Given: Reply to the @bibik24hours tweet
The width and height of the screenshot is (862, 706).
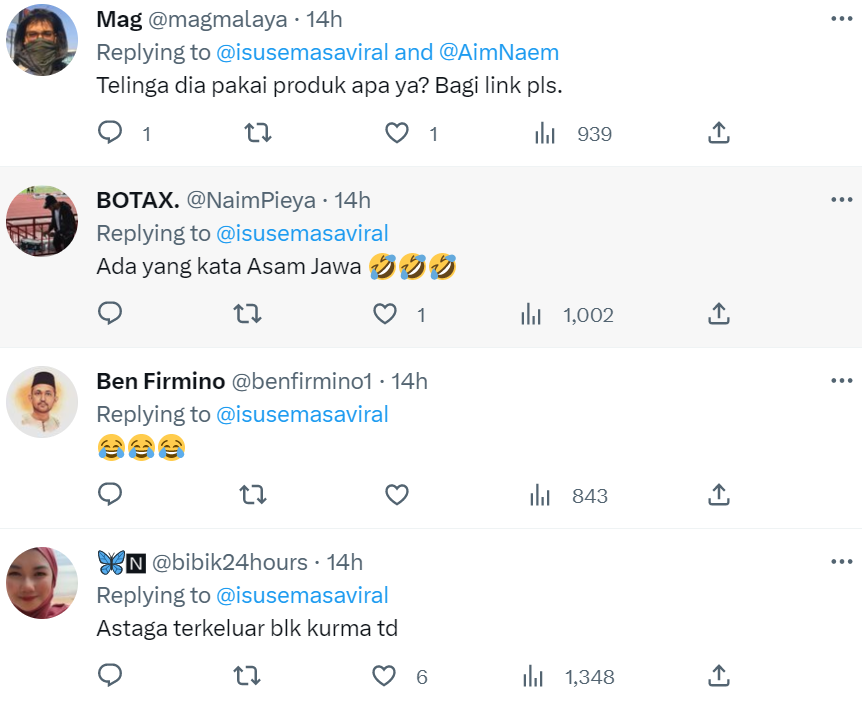Looking at the screenshot, I should [x=110, y=676].
